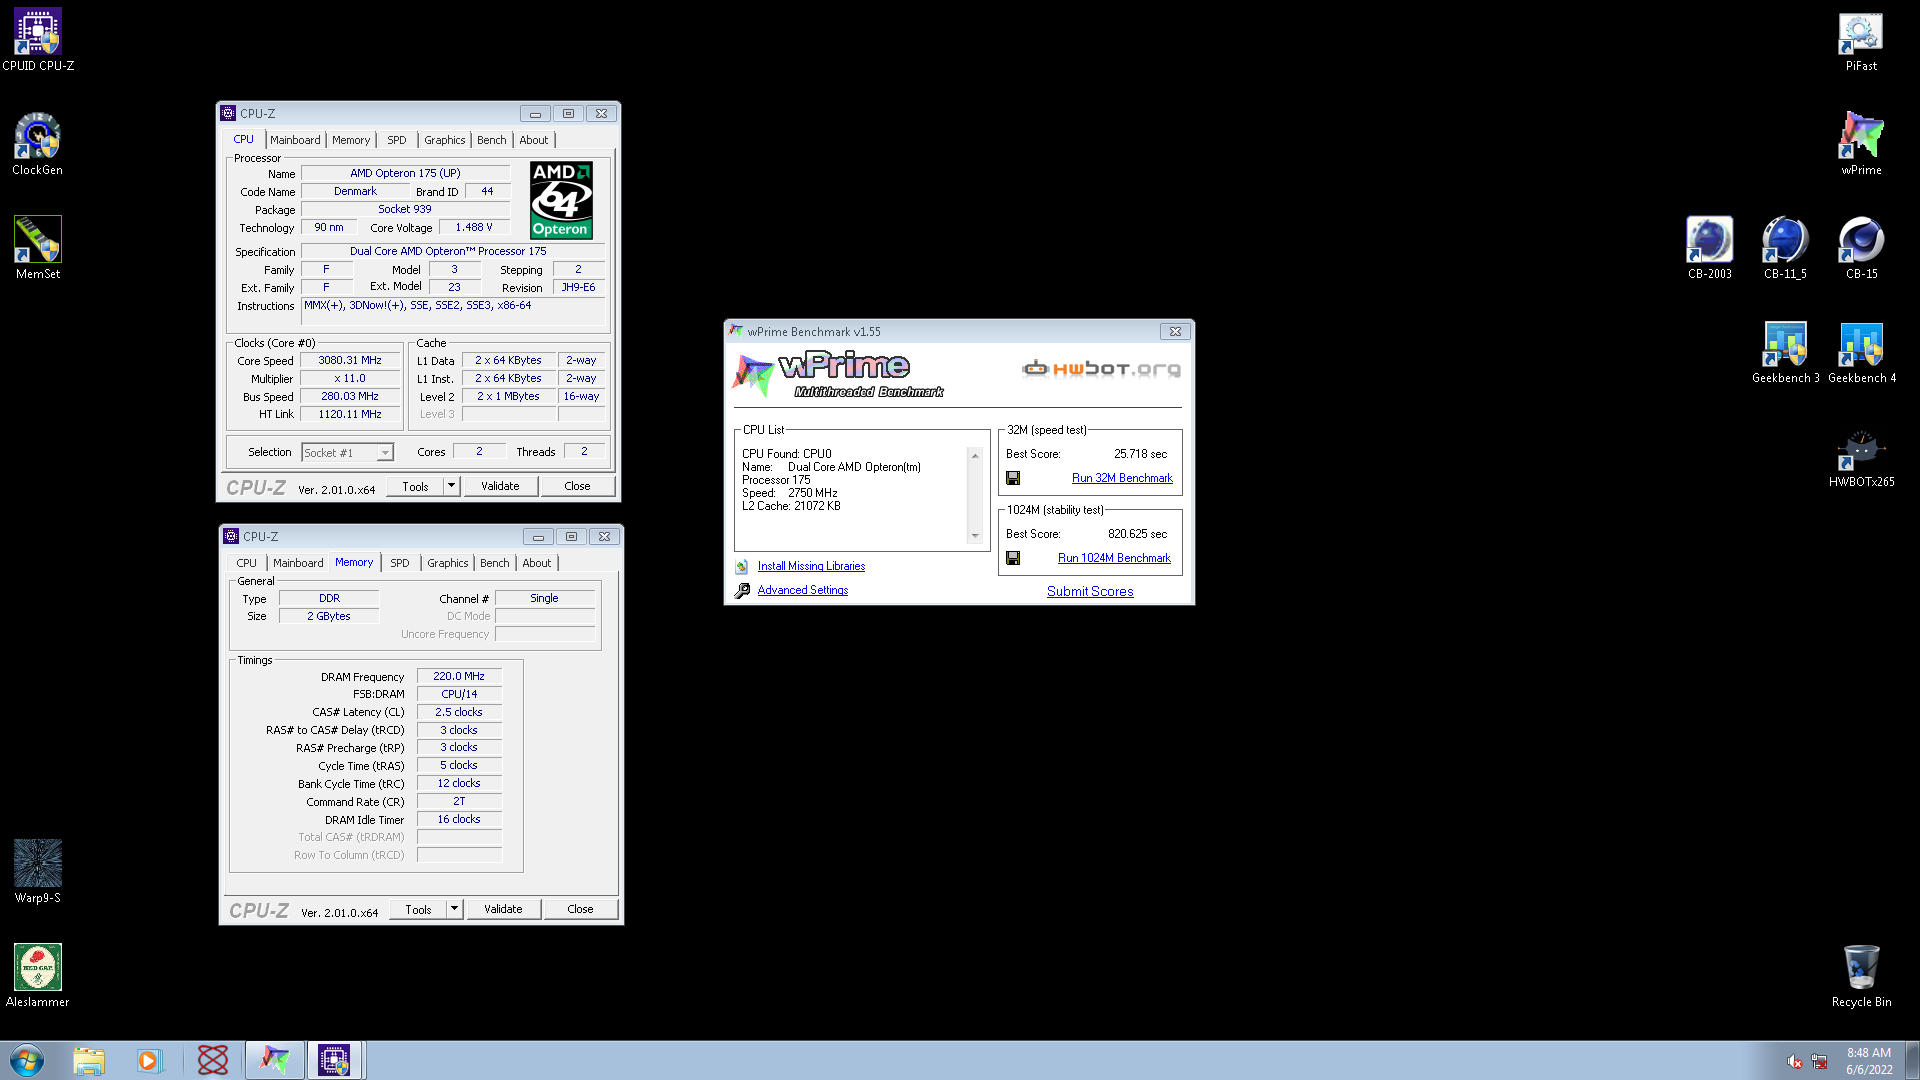Open About tab in lower CPU-Z window
The image size is (1920, 1080).
coord(536,563)
